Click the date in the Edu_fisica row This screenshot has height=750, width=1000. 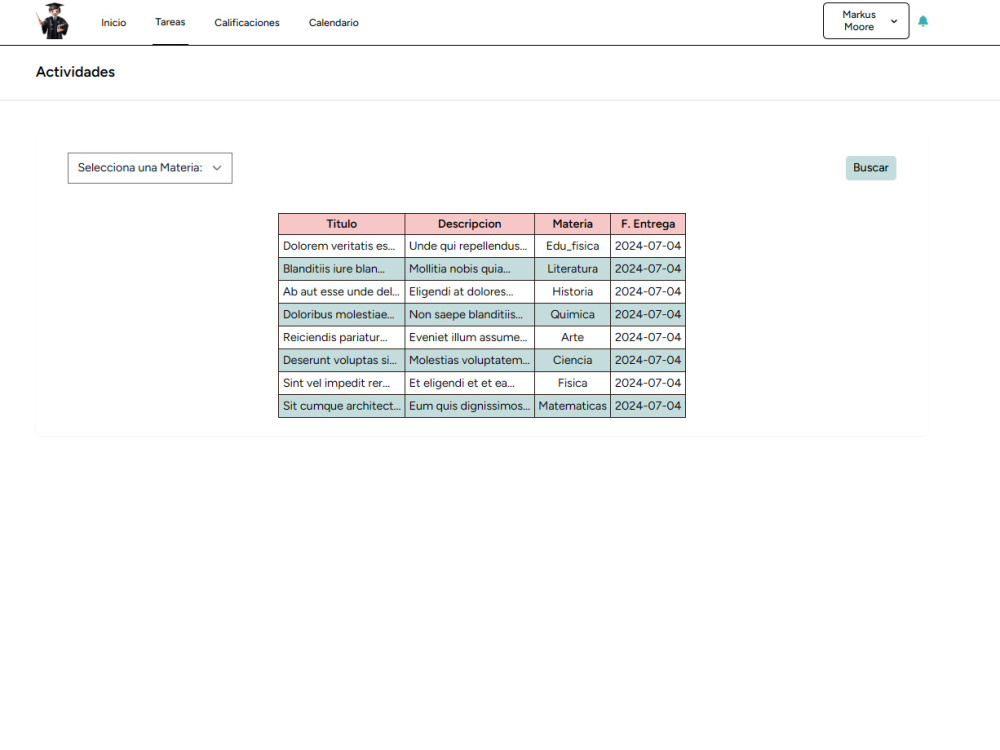pyautogui.click(x=648, y=246)
